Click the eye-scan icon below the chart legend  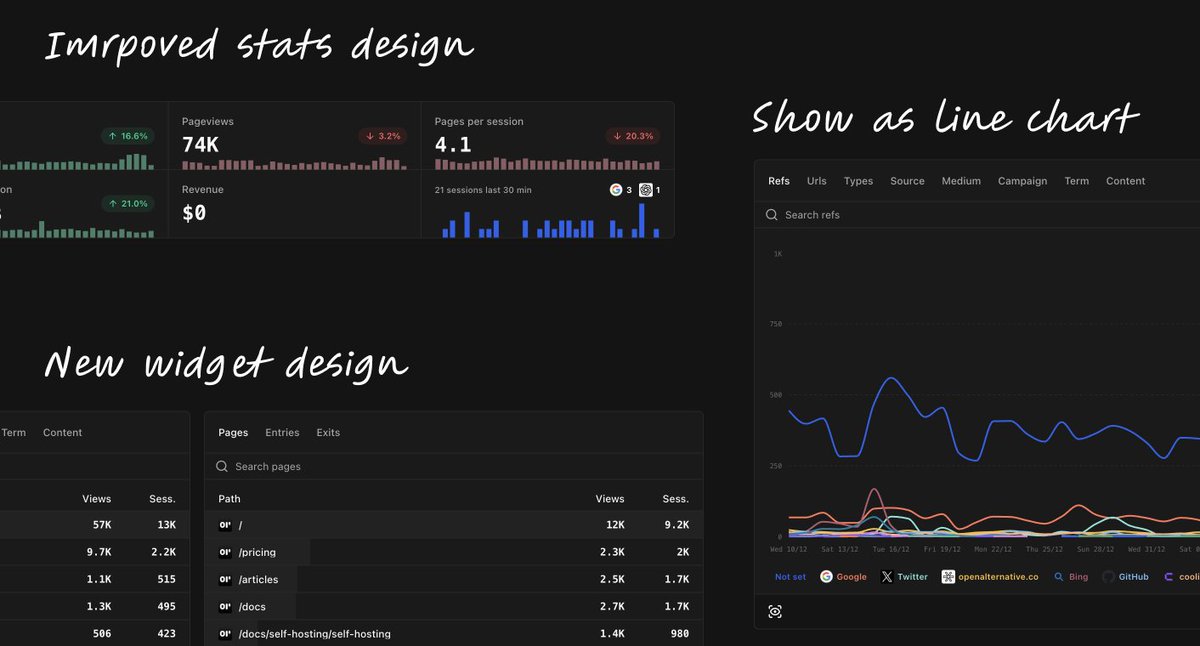click(x=775, y=612)
